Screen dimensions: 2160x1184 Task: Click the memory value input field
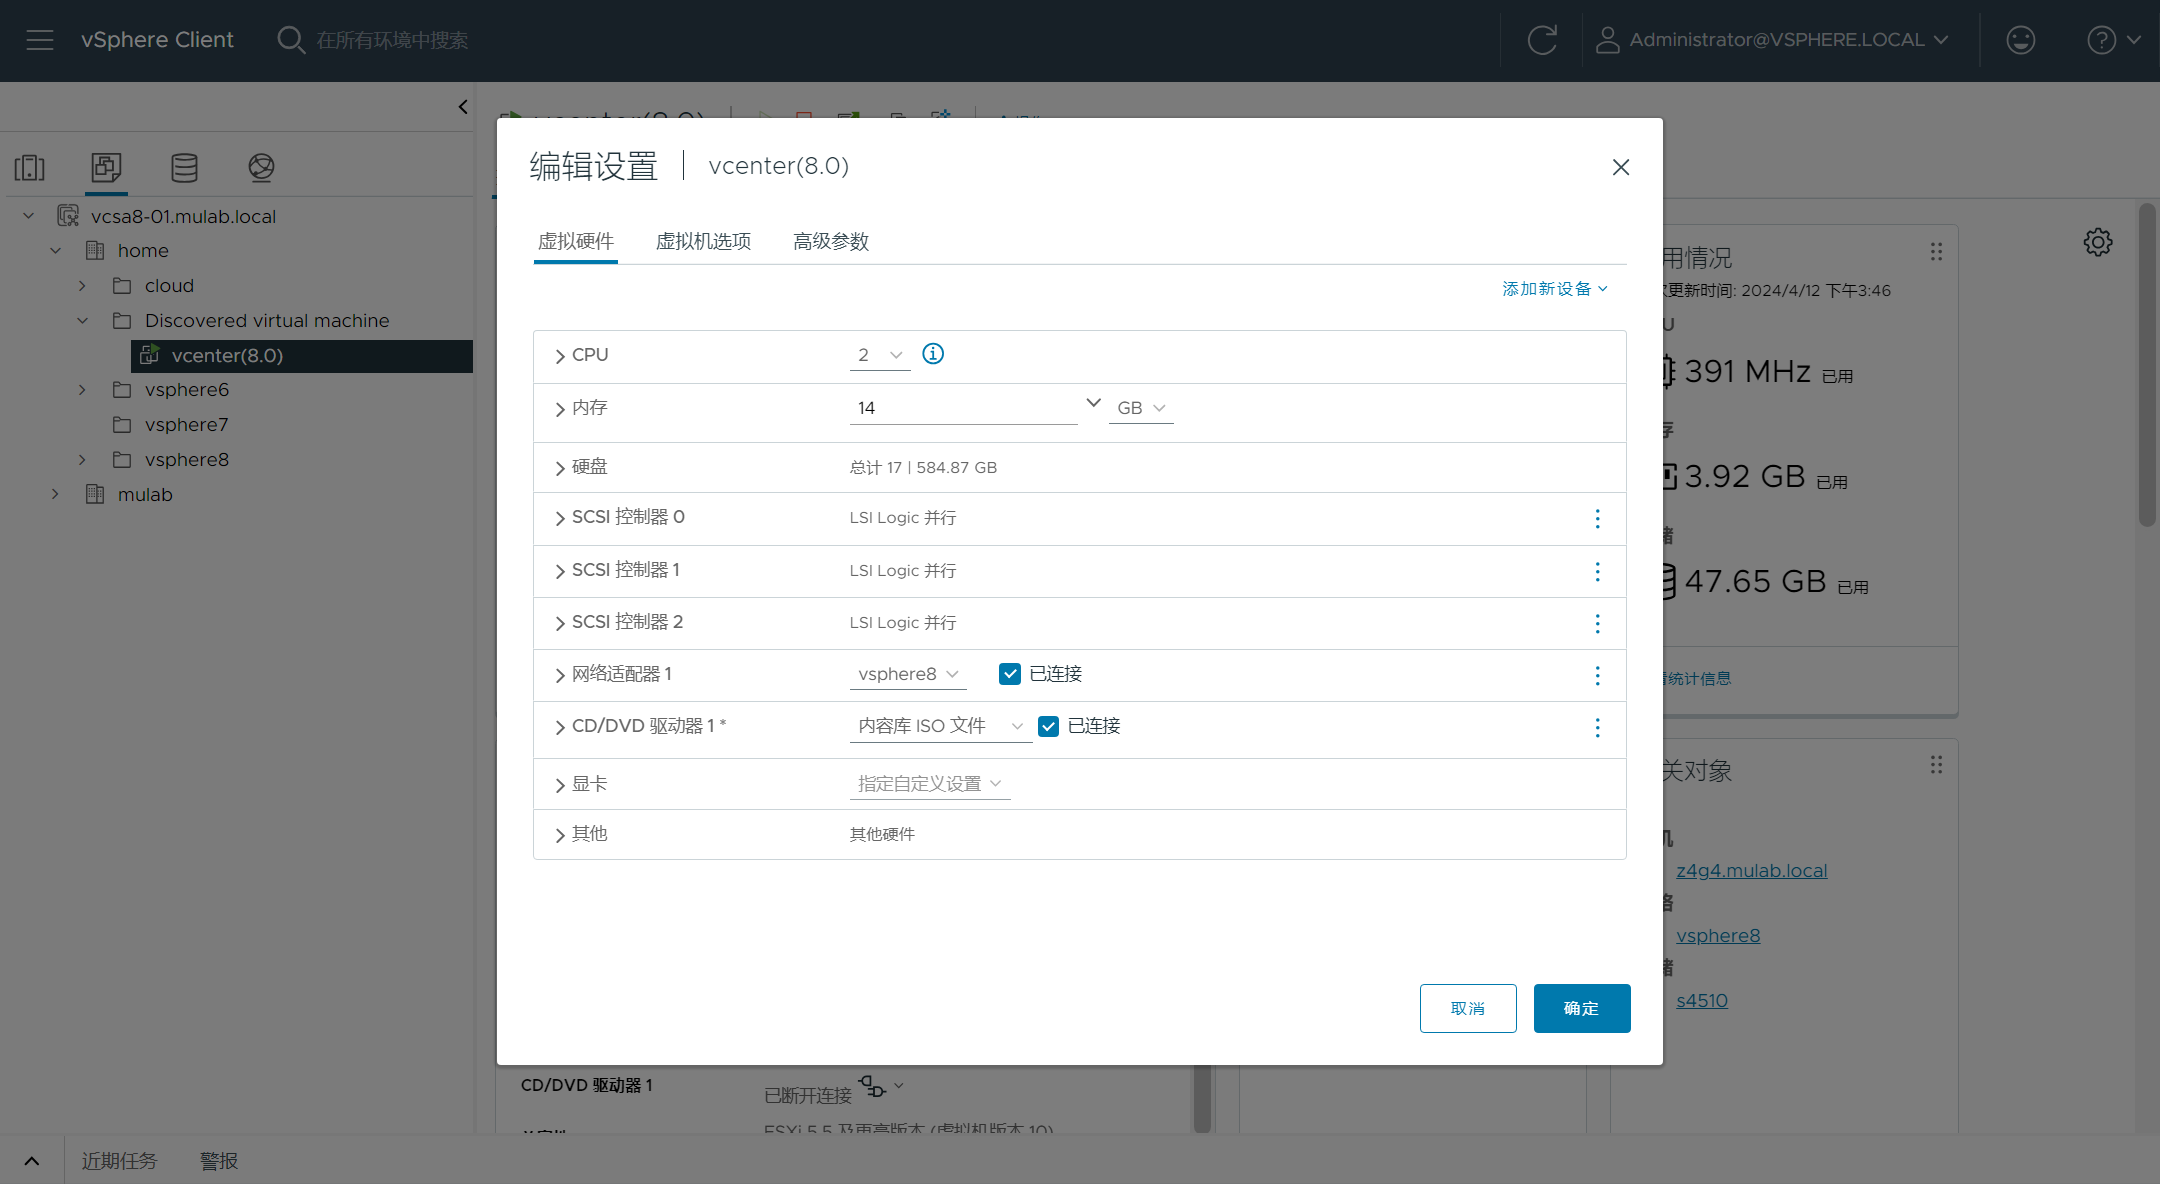point(964,408)
